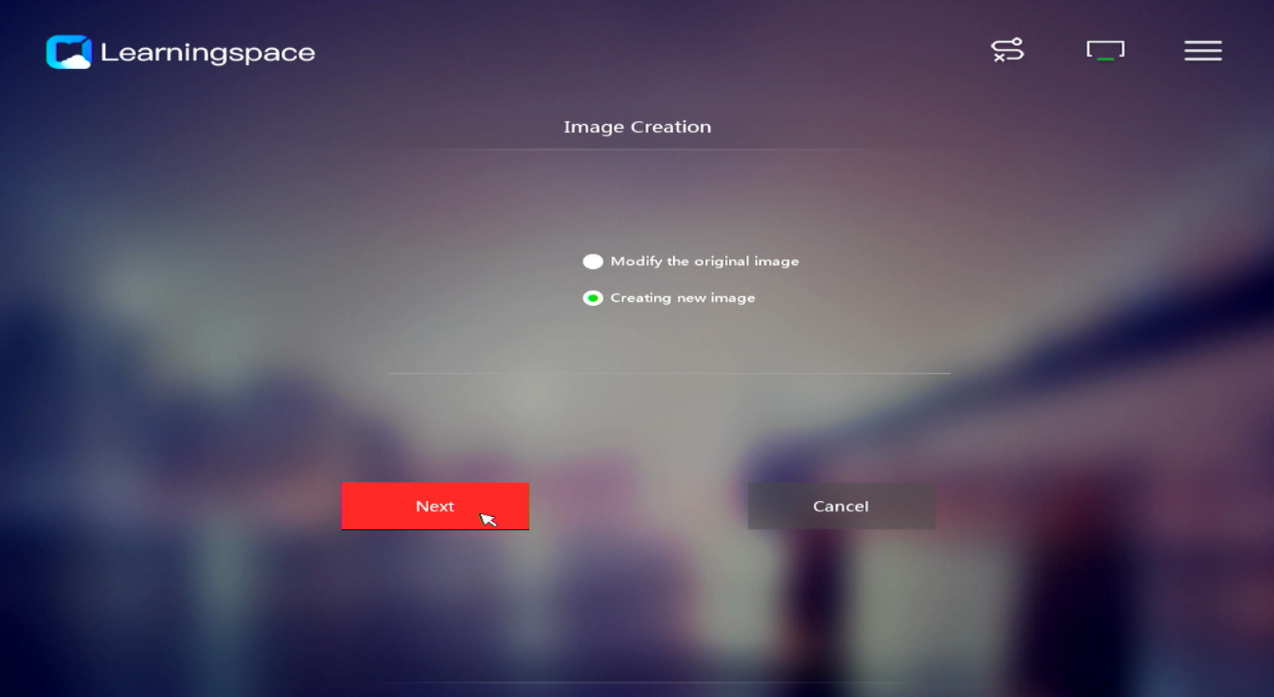Screen dimensions: 1274x697
Task: Click the 'Creating new image' label text
Action: coord(682,298)
